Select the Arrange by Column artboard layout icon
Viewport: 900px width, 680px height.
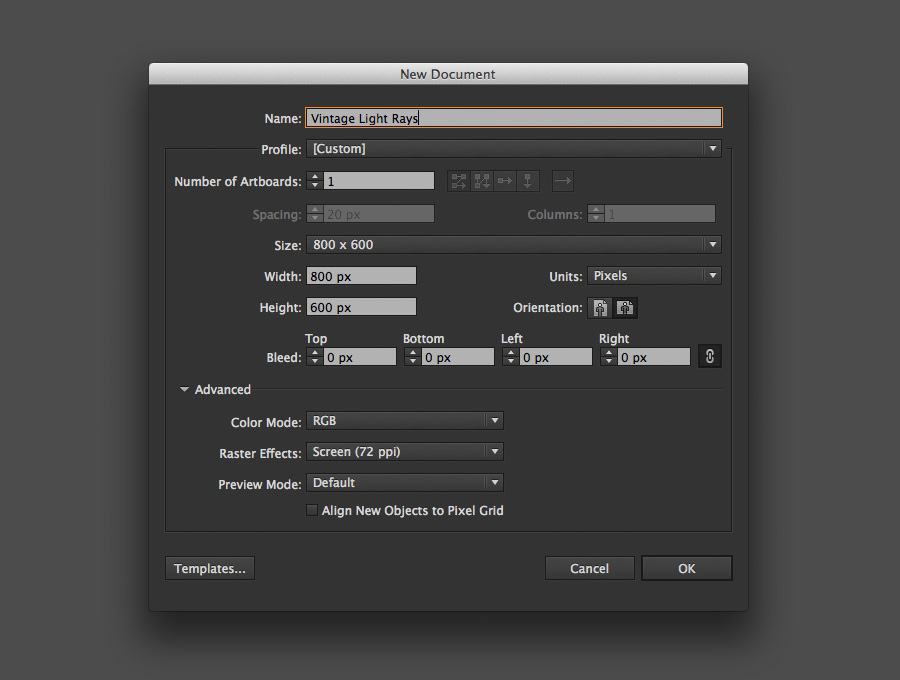point(527,181)
